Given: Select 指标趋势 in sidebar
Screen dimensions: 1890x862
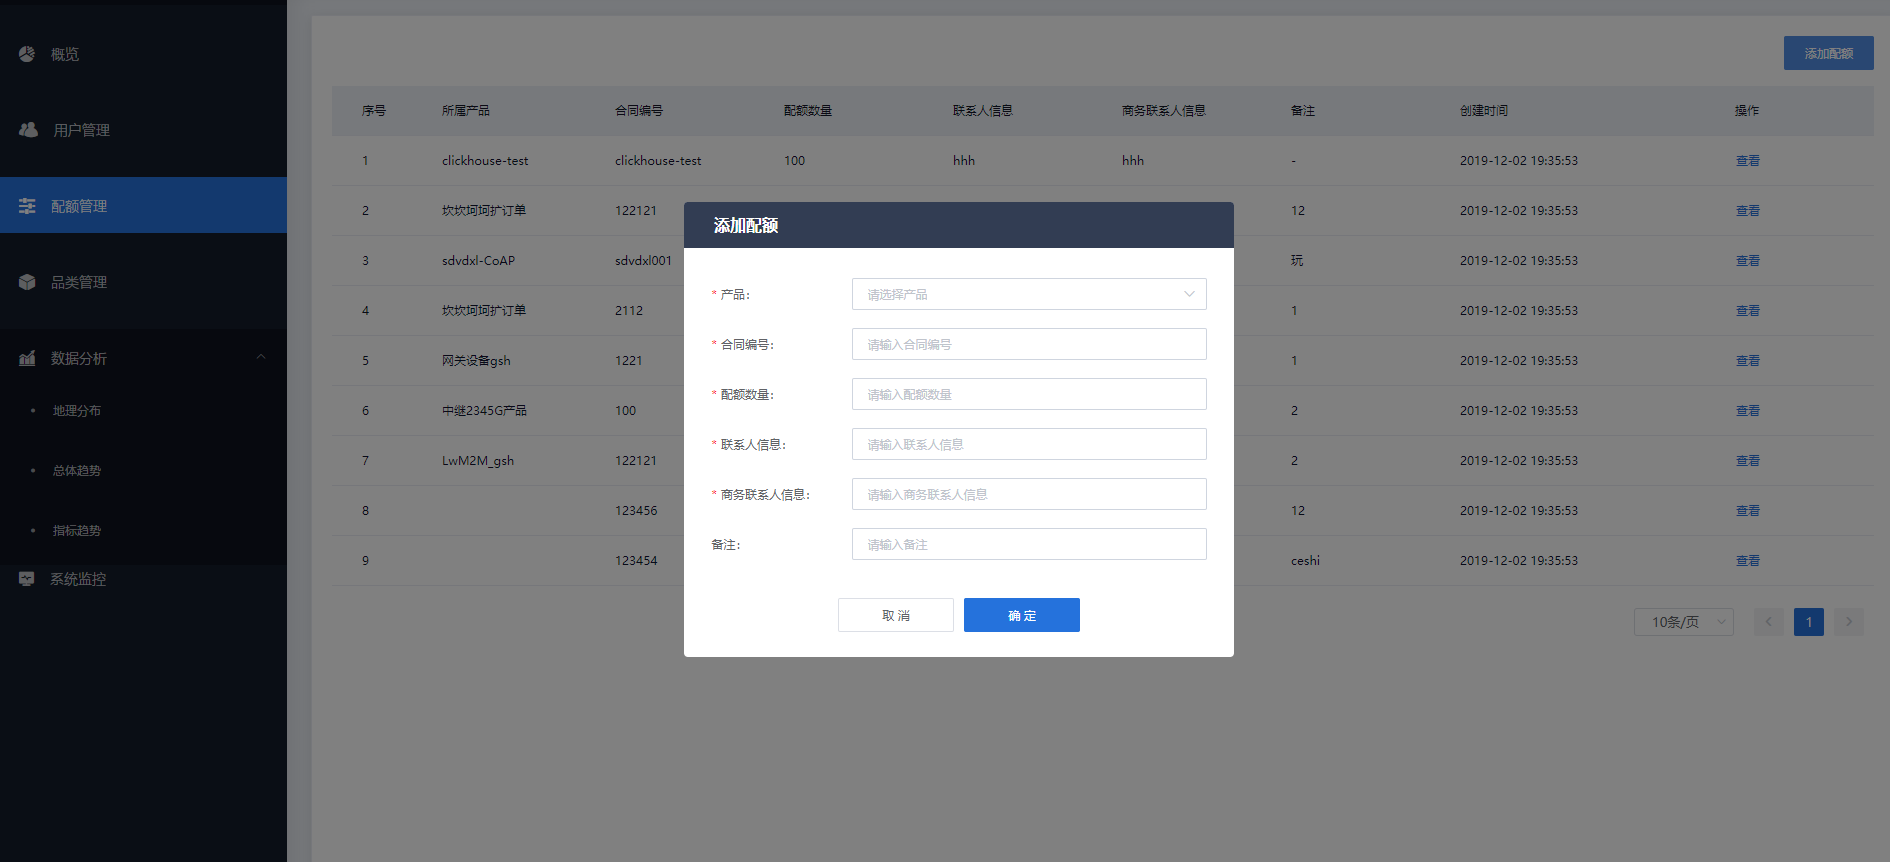Looking at the screenshot, I should click(77, 531).
